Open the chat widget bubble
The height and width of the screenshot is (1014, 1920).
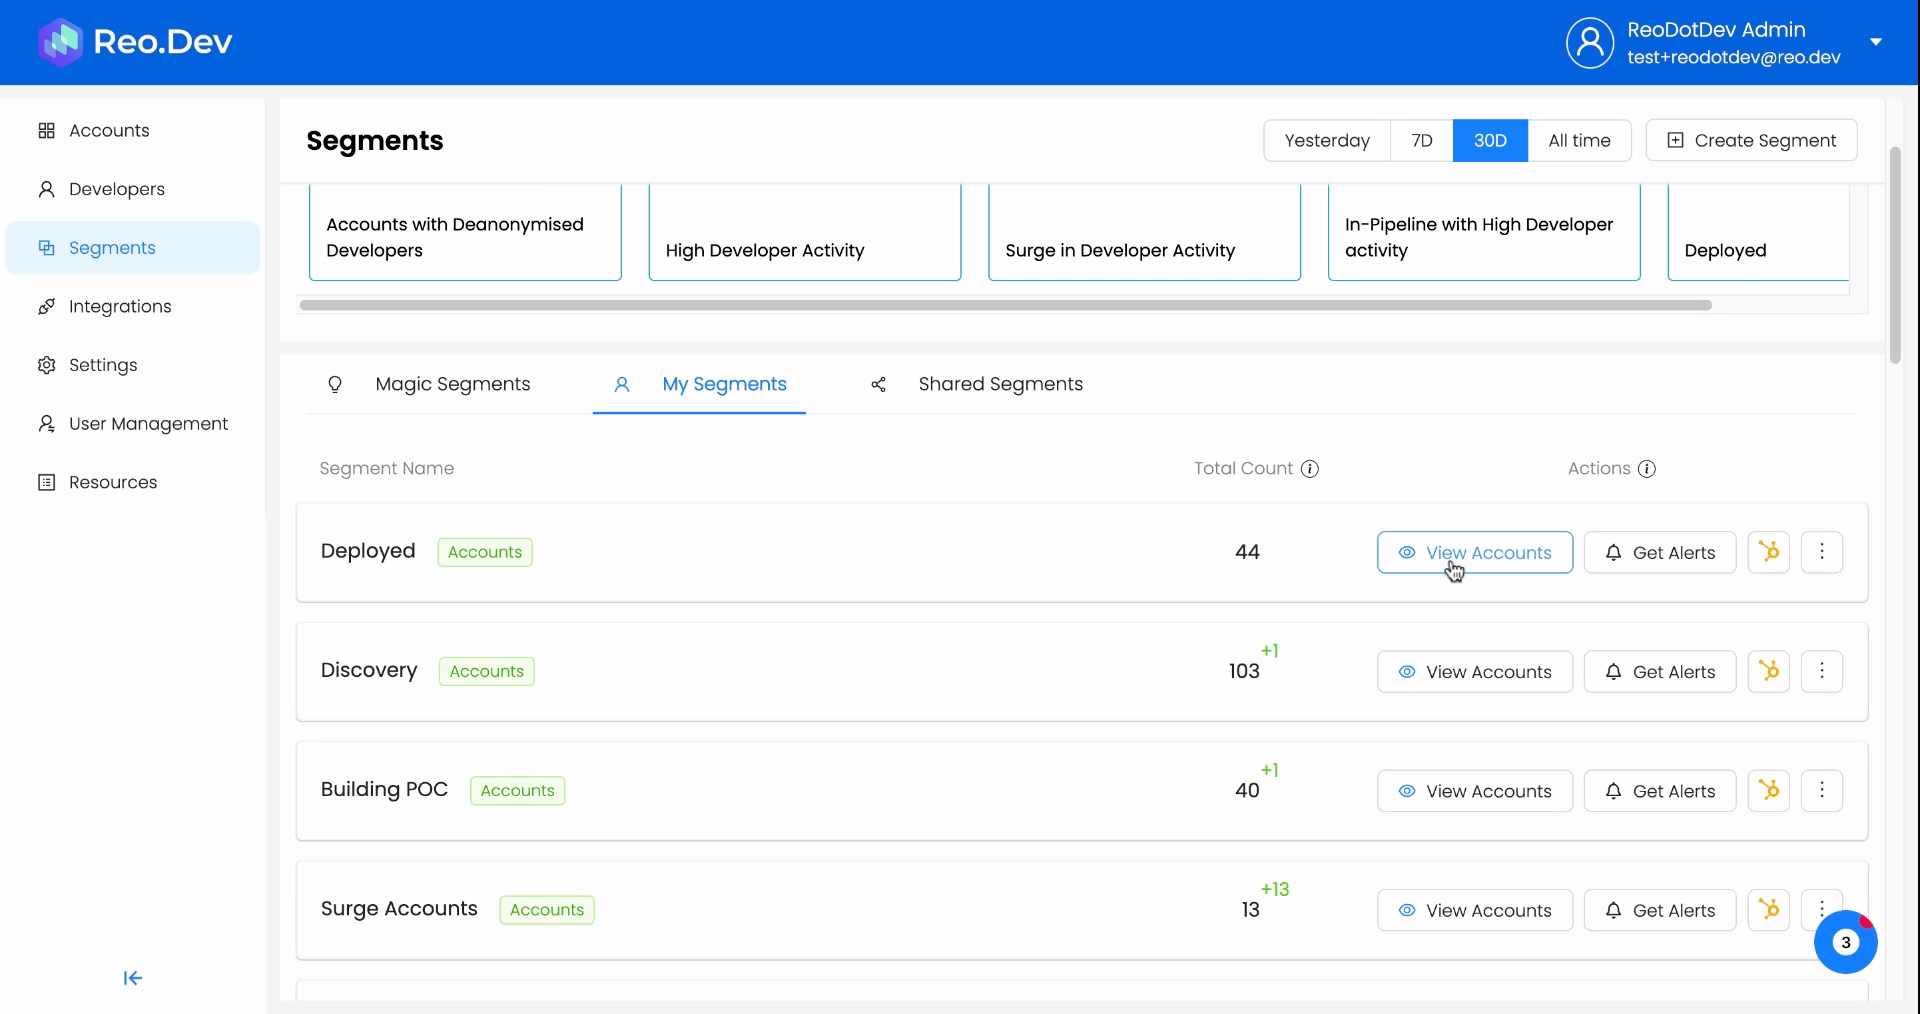pyautogui.click(x=1845, y=942)
